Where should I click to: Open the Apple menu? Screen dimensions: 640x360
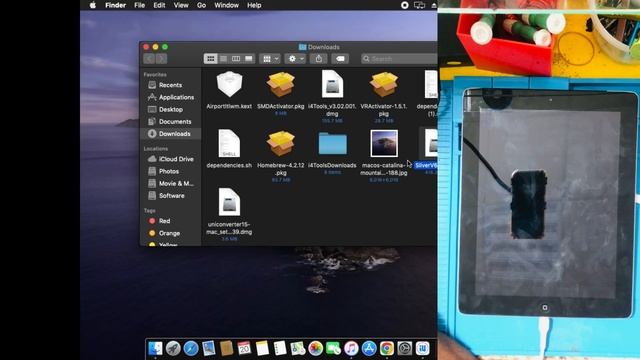[x=93, y=5]
